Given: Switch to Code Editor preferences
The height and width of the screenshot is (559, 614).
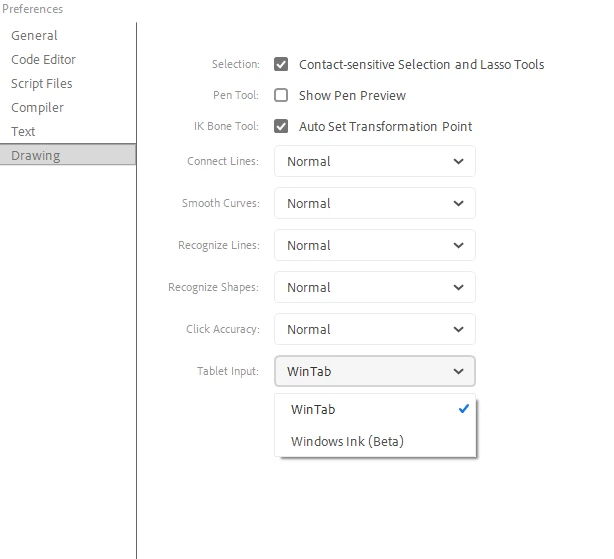Looking at the screenshot, I should click(43, 59).
